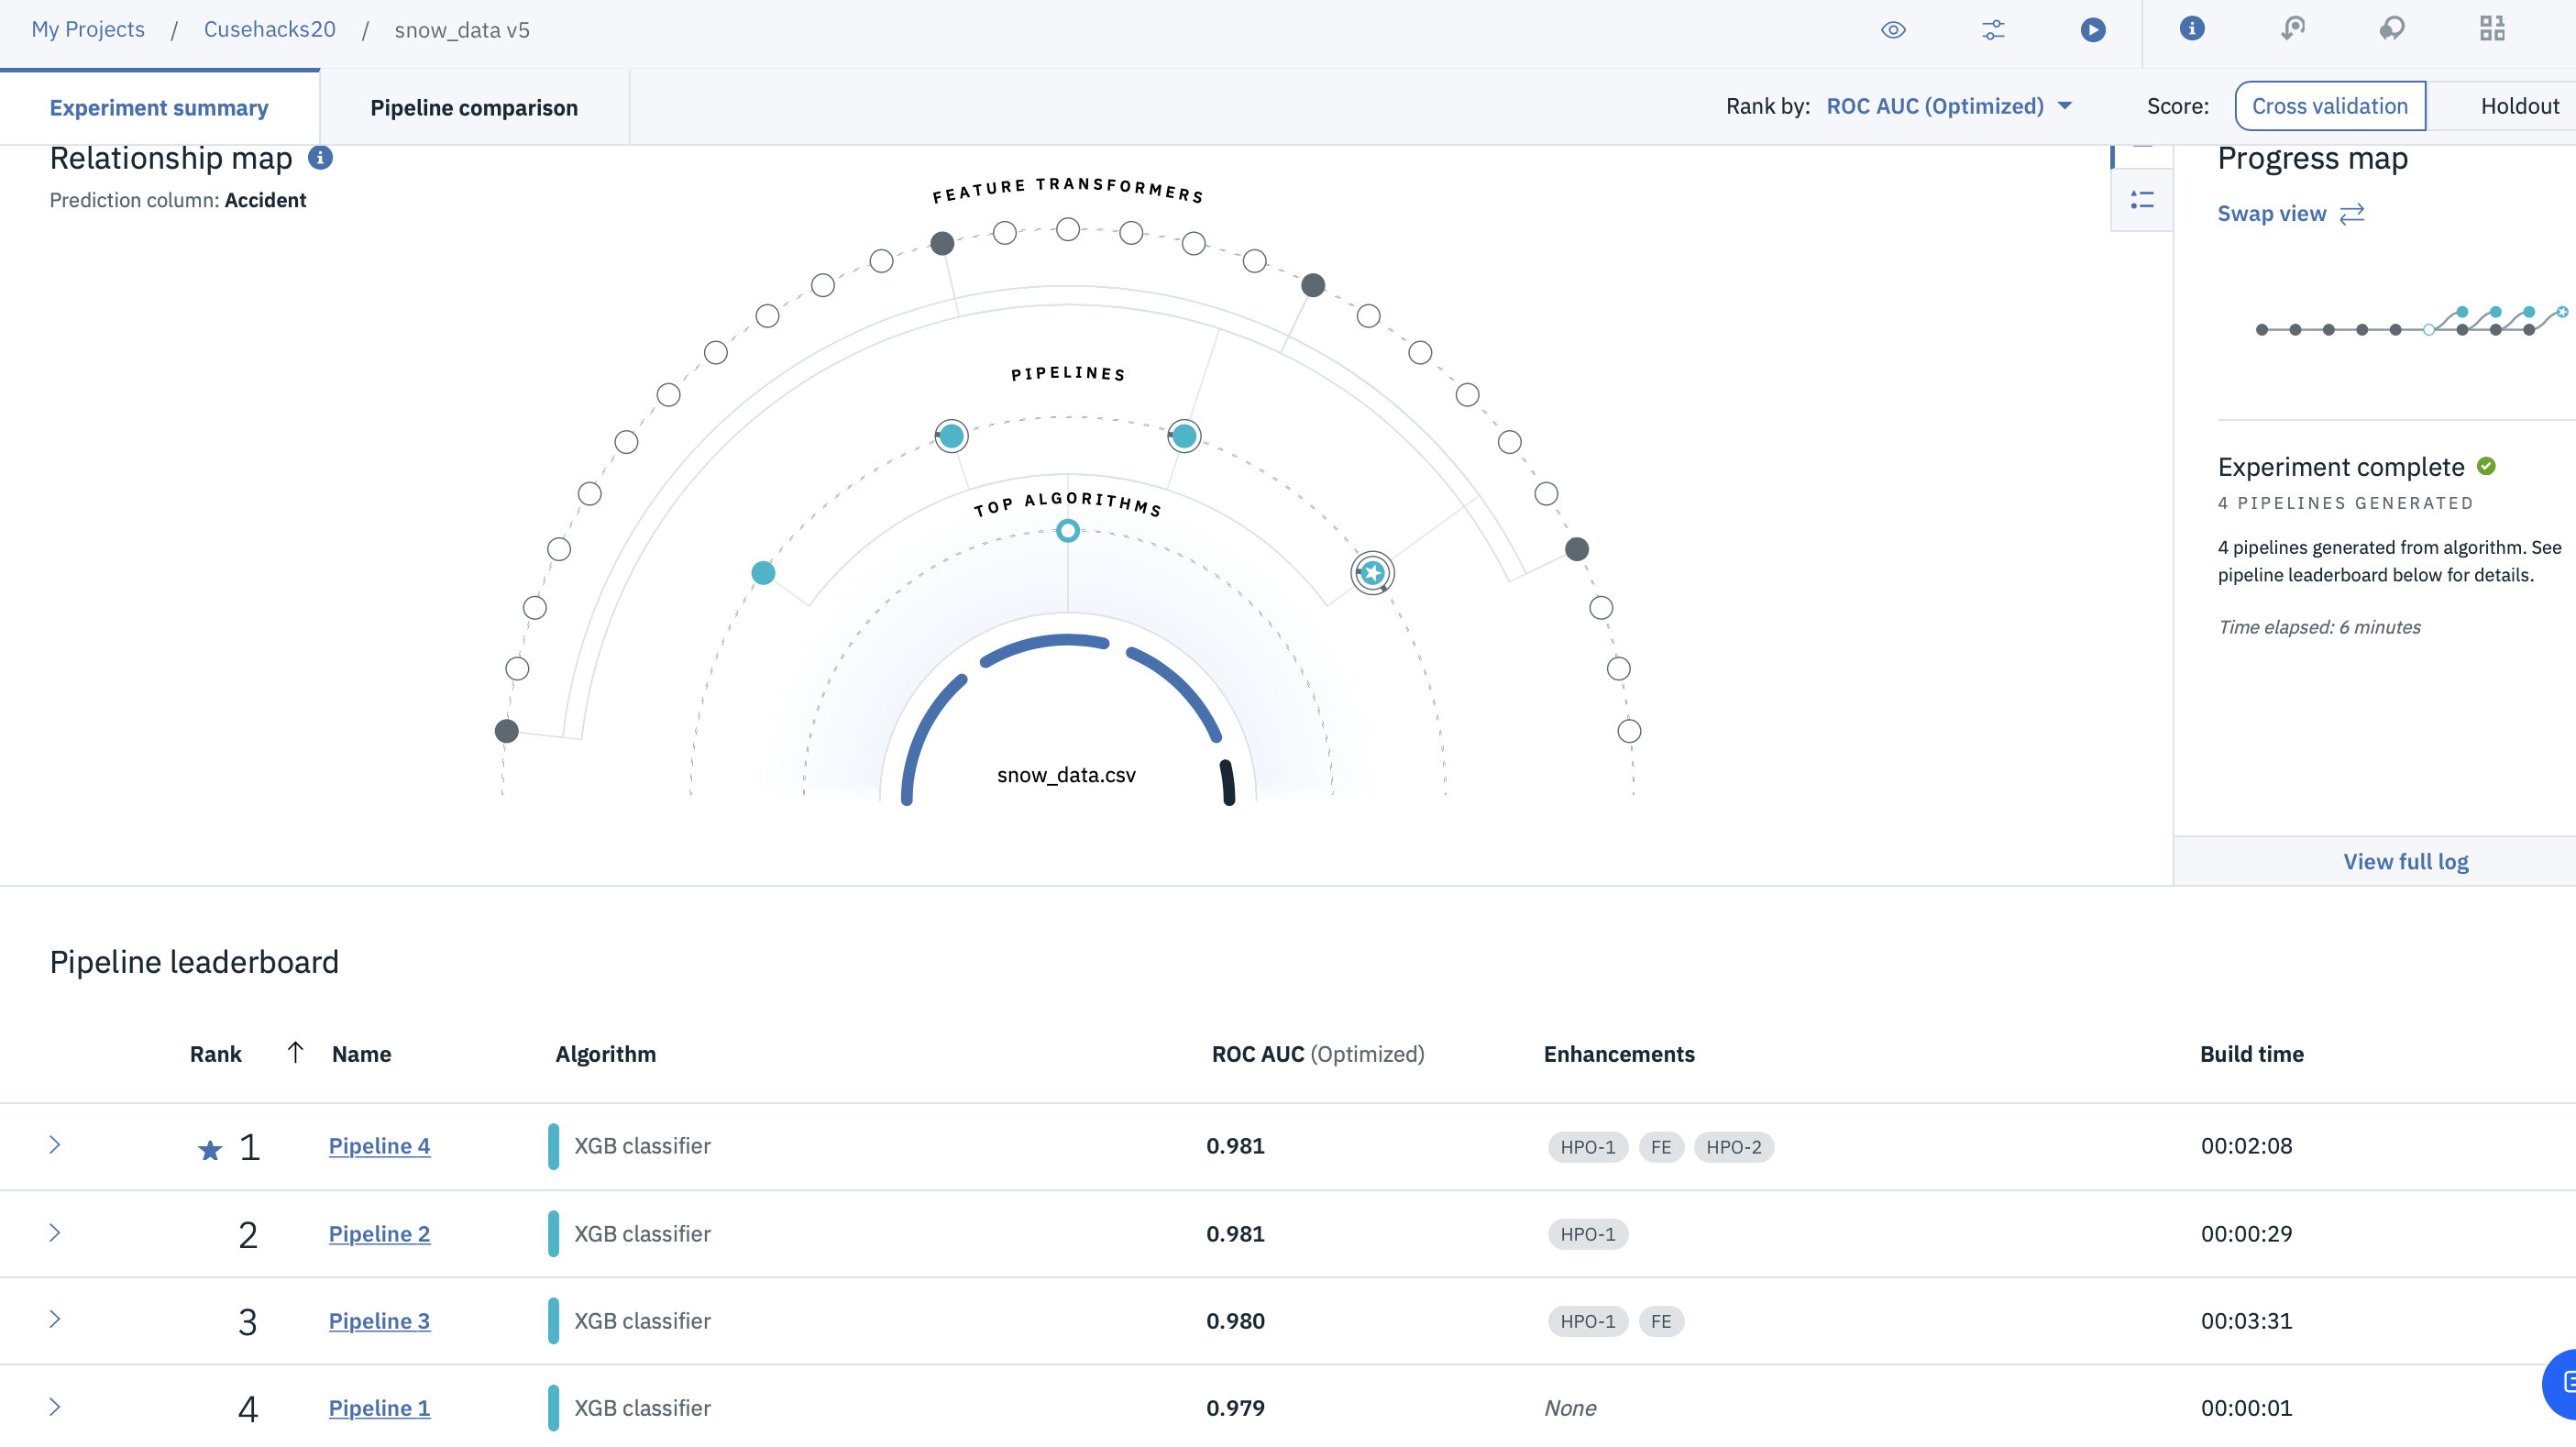Expand the Pipeline 4 row
Image resolution: width=2576 pixels, height=1447 pixels.
point(55,1145)
